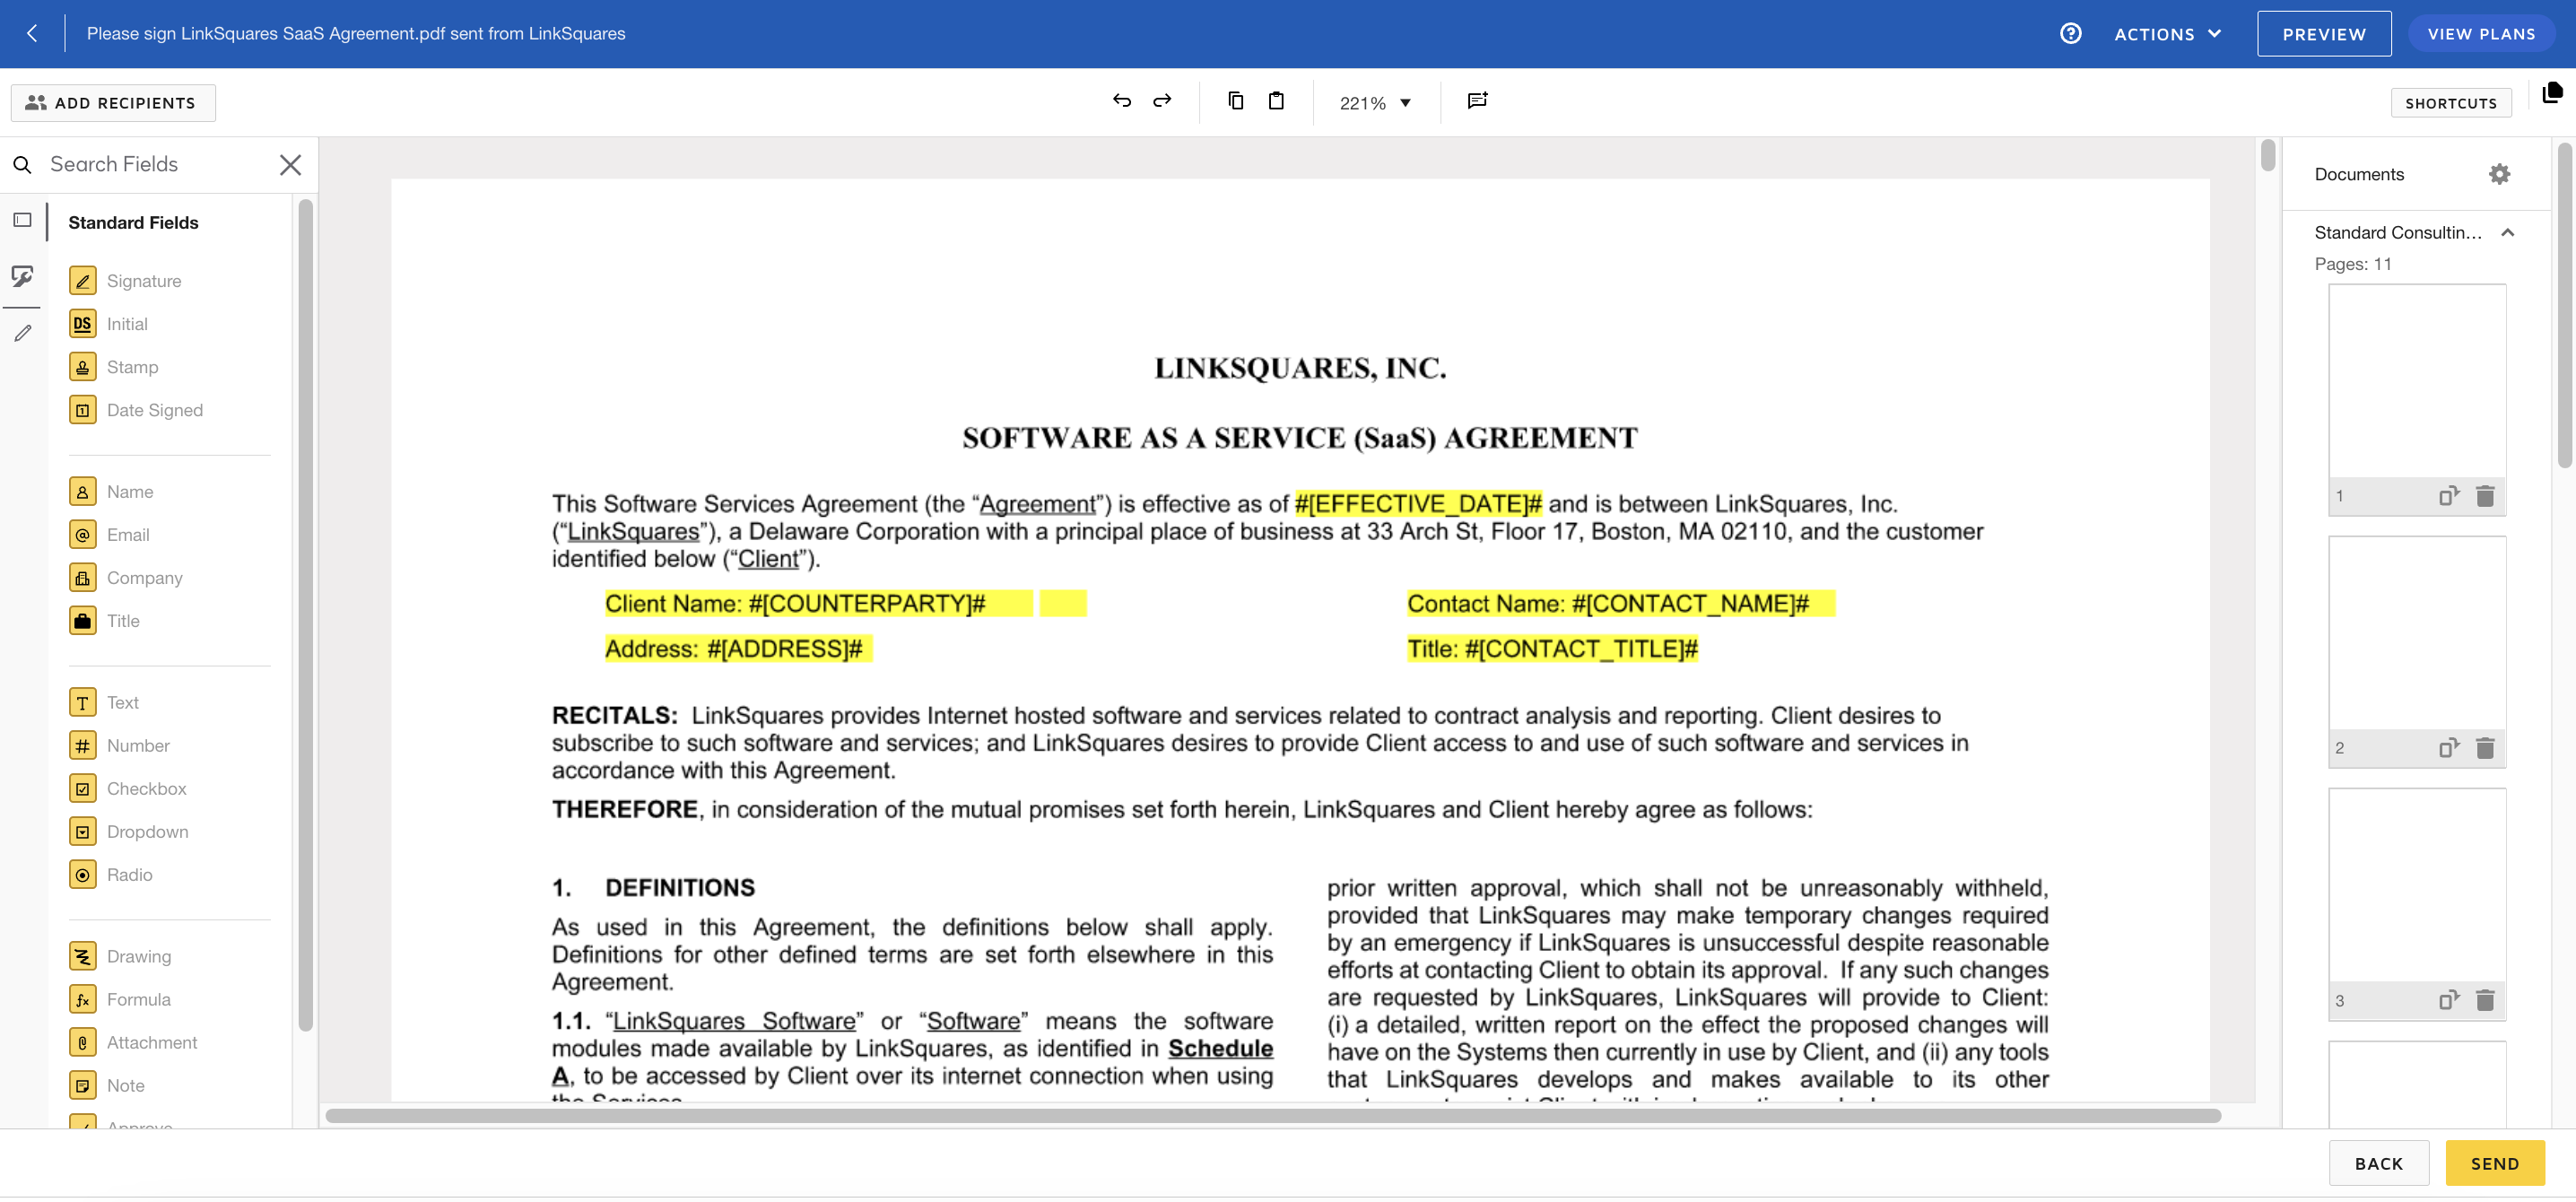Collapse the Standard Consulting document section
Viewport: 2576px width, 1202px height.
point(2507,233)
